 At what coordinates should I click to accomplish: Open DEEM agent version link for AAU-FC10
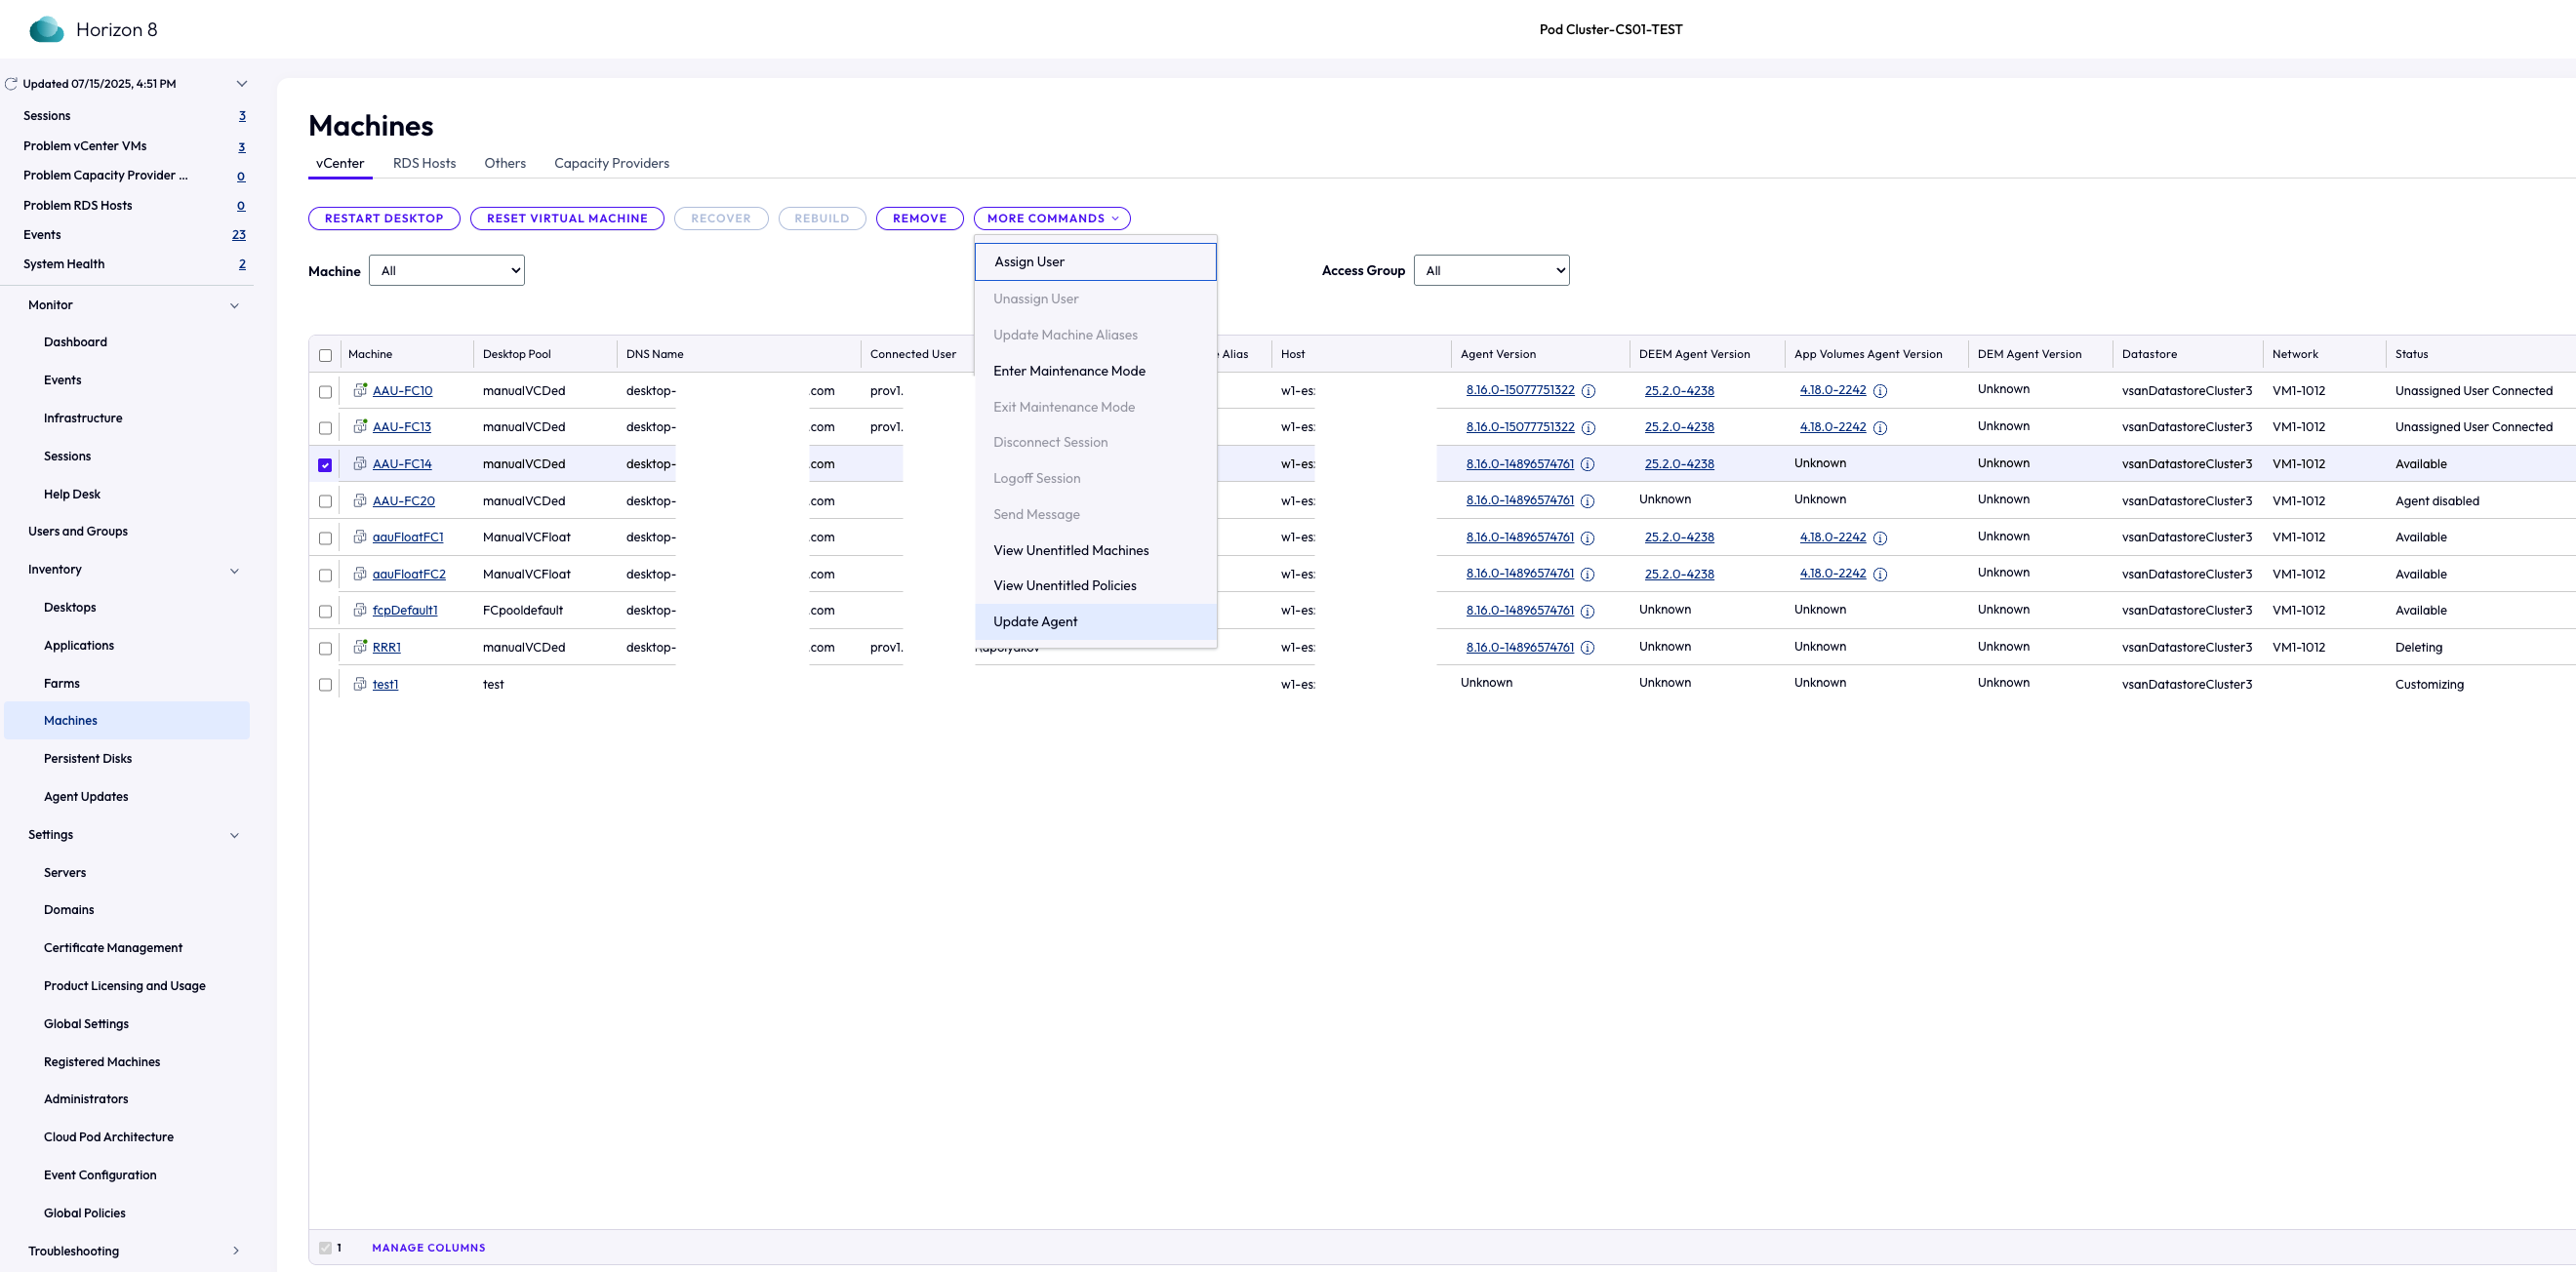1679,391
